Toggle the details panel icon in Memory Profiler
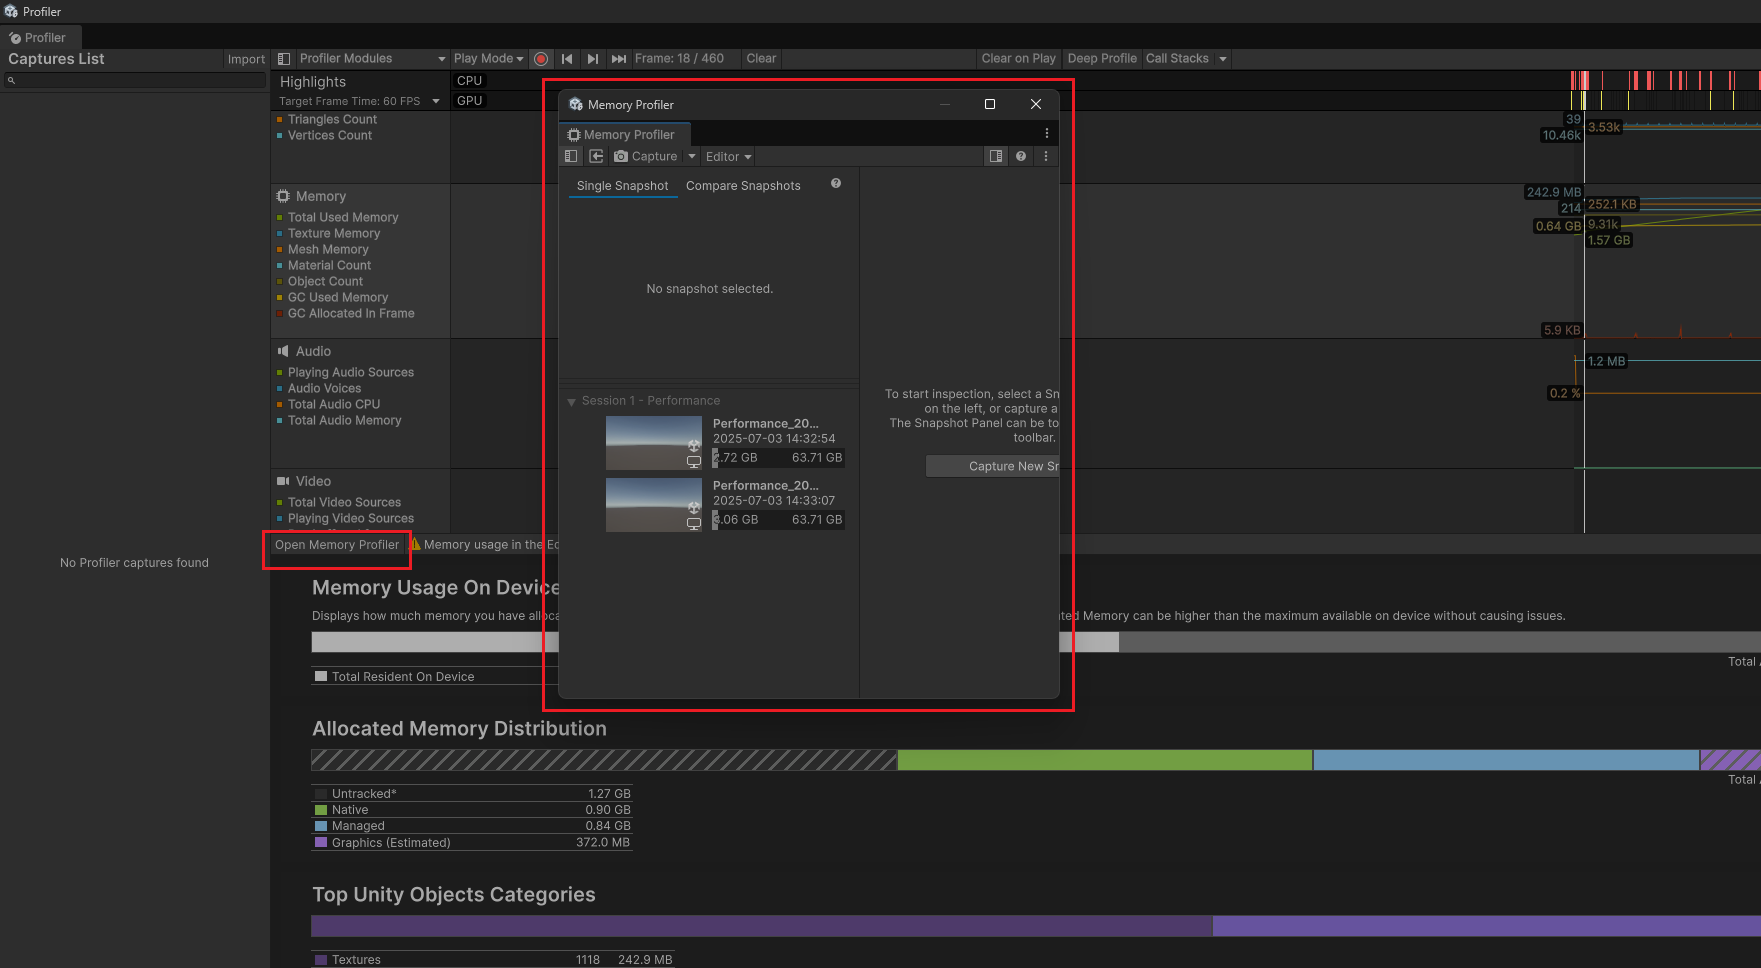1761x968 pixels. click(995, 157)
